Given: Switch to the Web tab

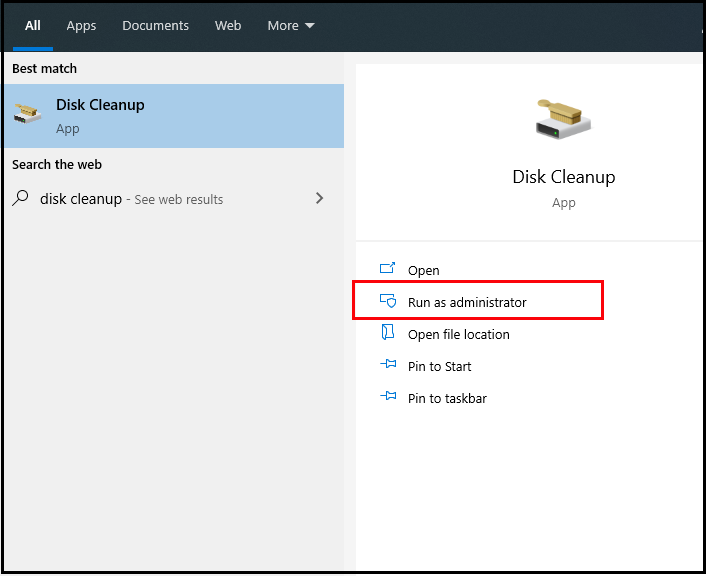Looking at the screenshot, I should (228, 26).
